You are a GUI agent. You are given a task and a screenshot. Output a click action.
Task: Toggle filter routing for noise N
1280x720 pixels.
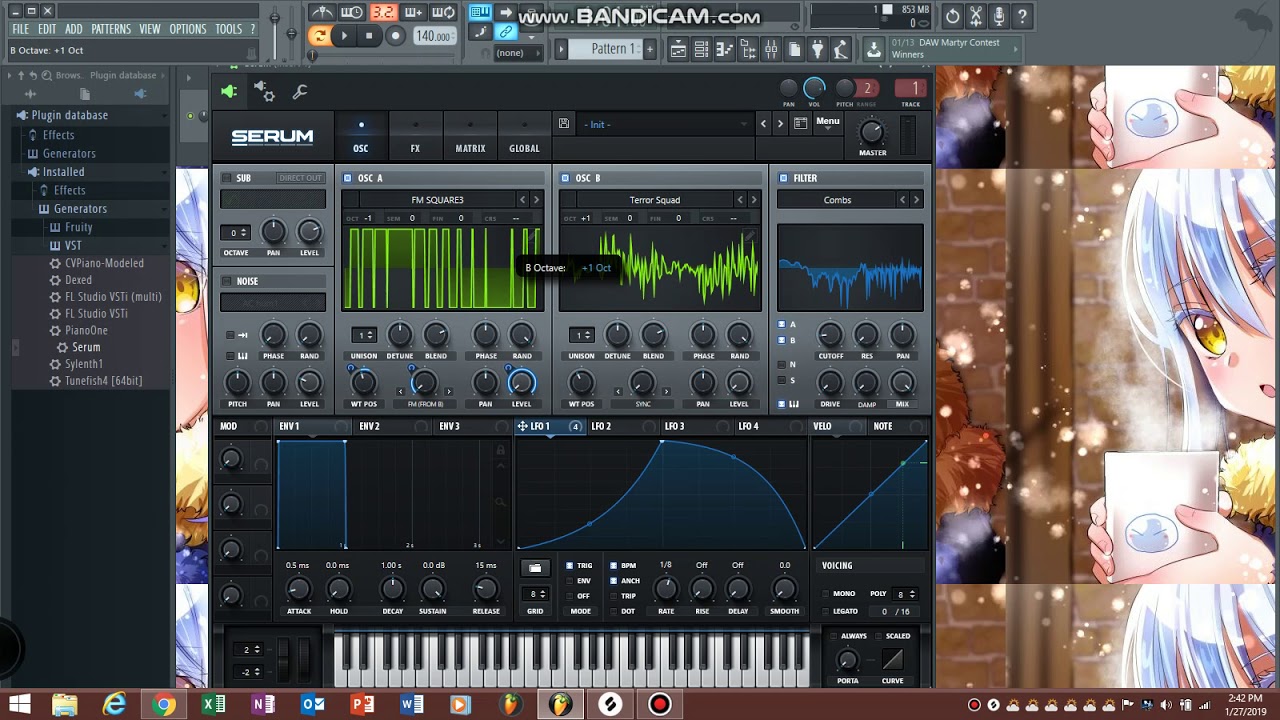[x=782, y=365]
